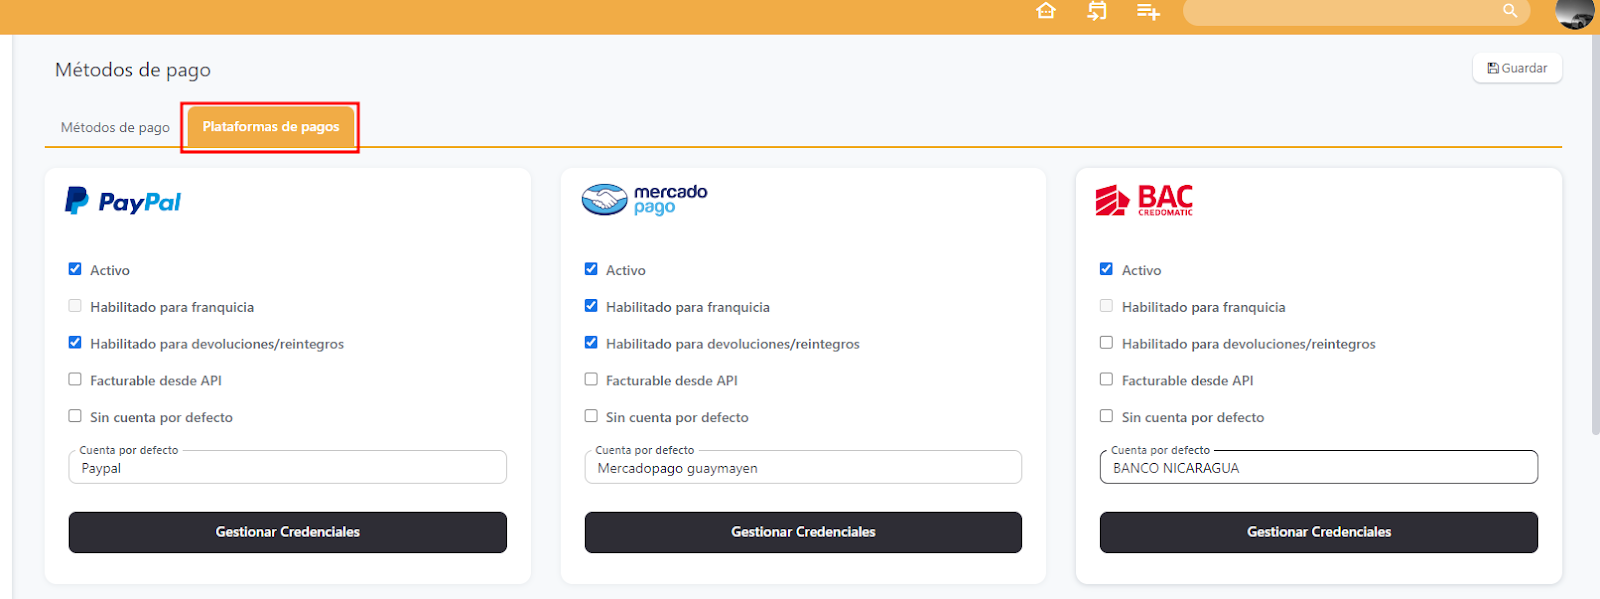Disable Mercado Pago Habilitado para franquicia
The width and height of the screenshot is (1600, 599).
pos(591,306)
